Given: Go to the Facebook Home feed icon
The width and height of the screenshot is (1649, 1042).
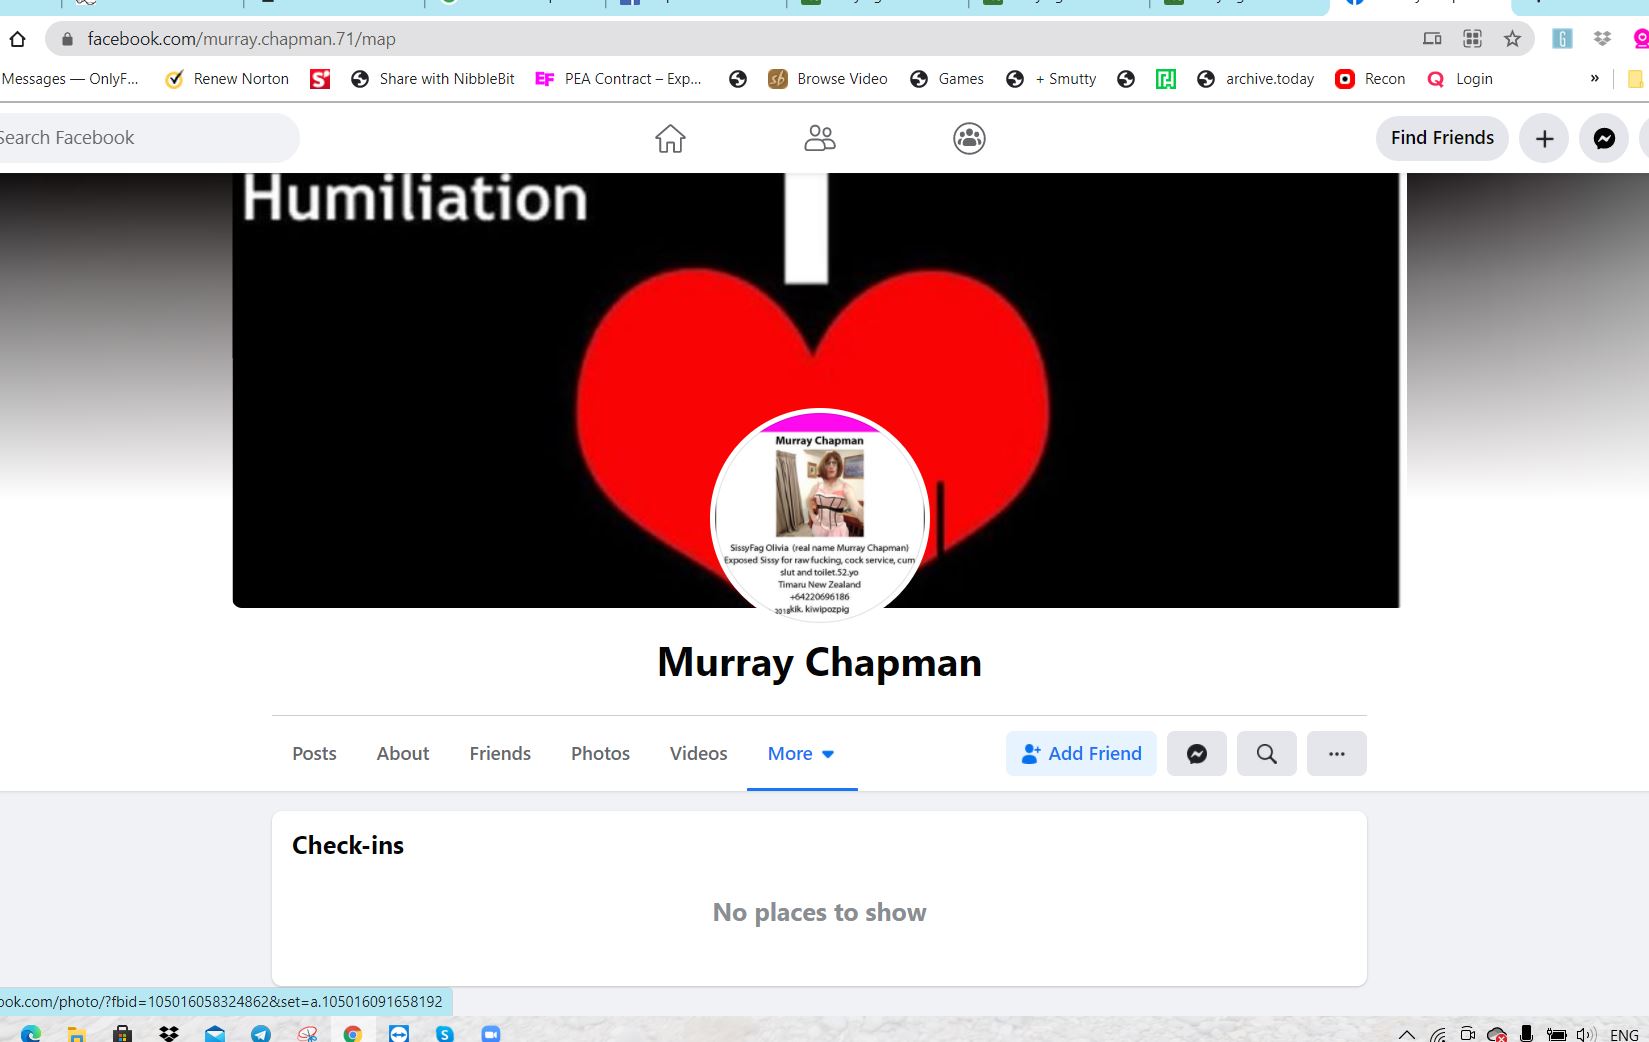Looking at the screenshot, I should 670,138.
